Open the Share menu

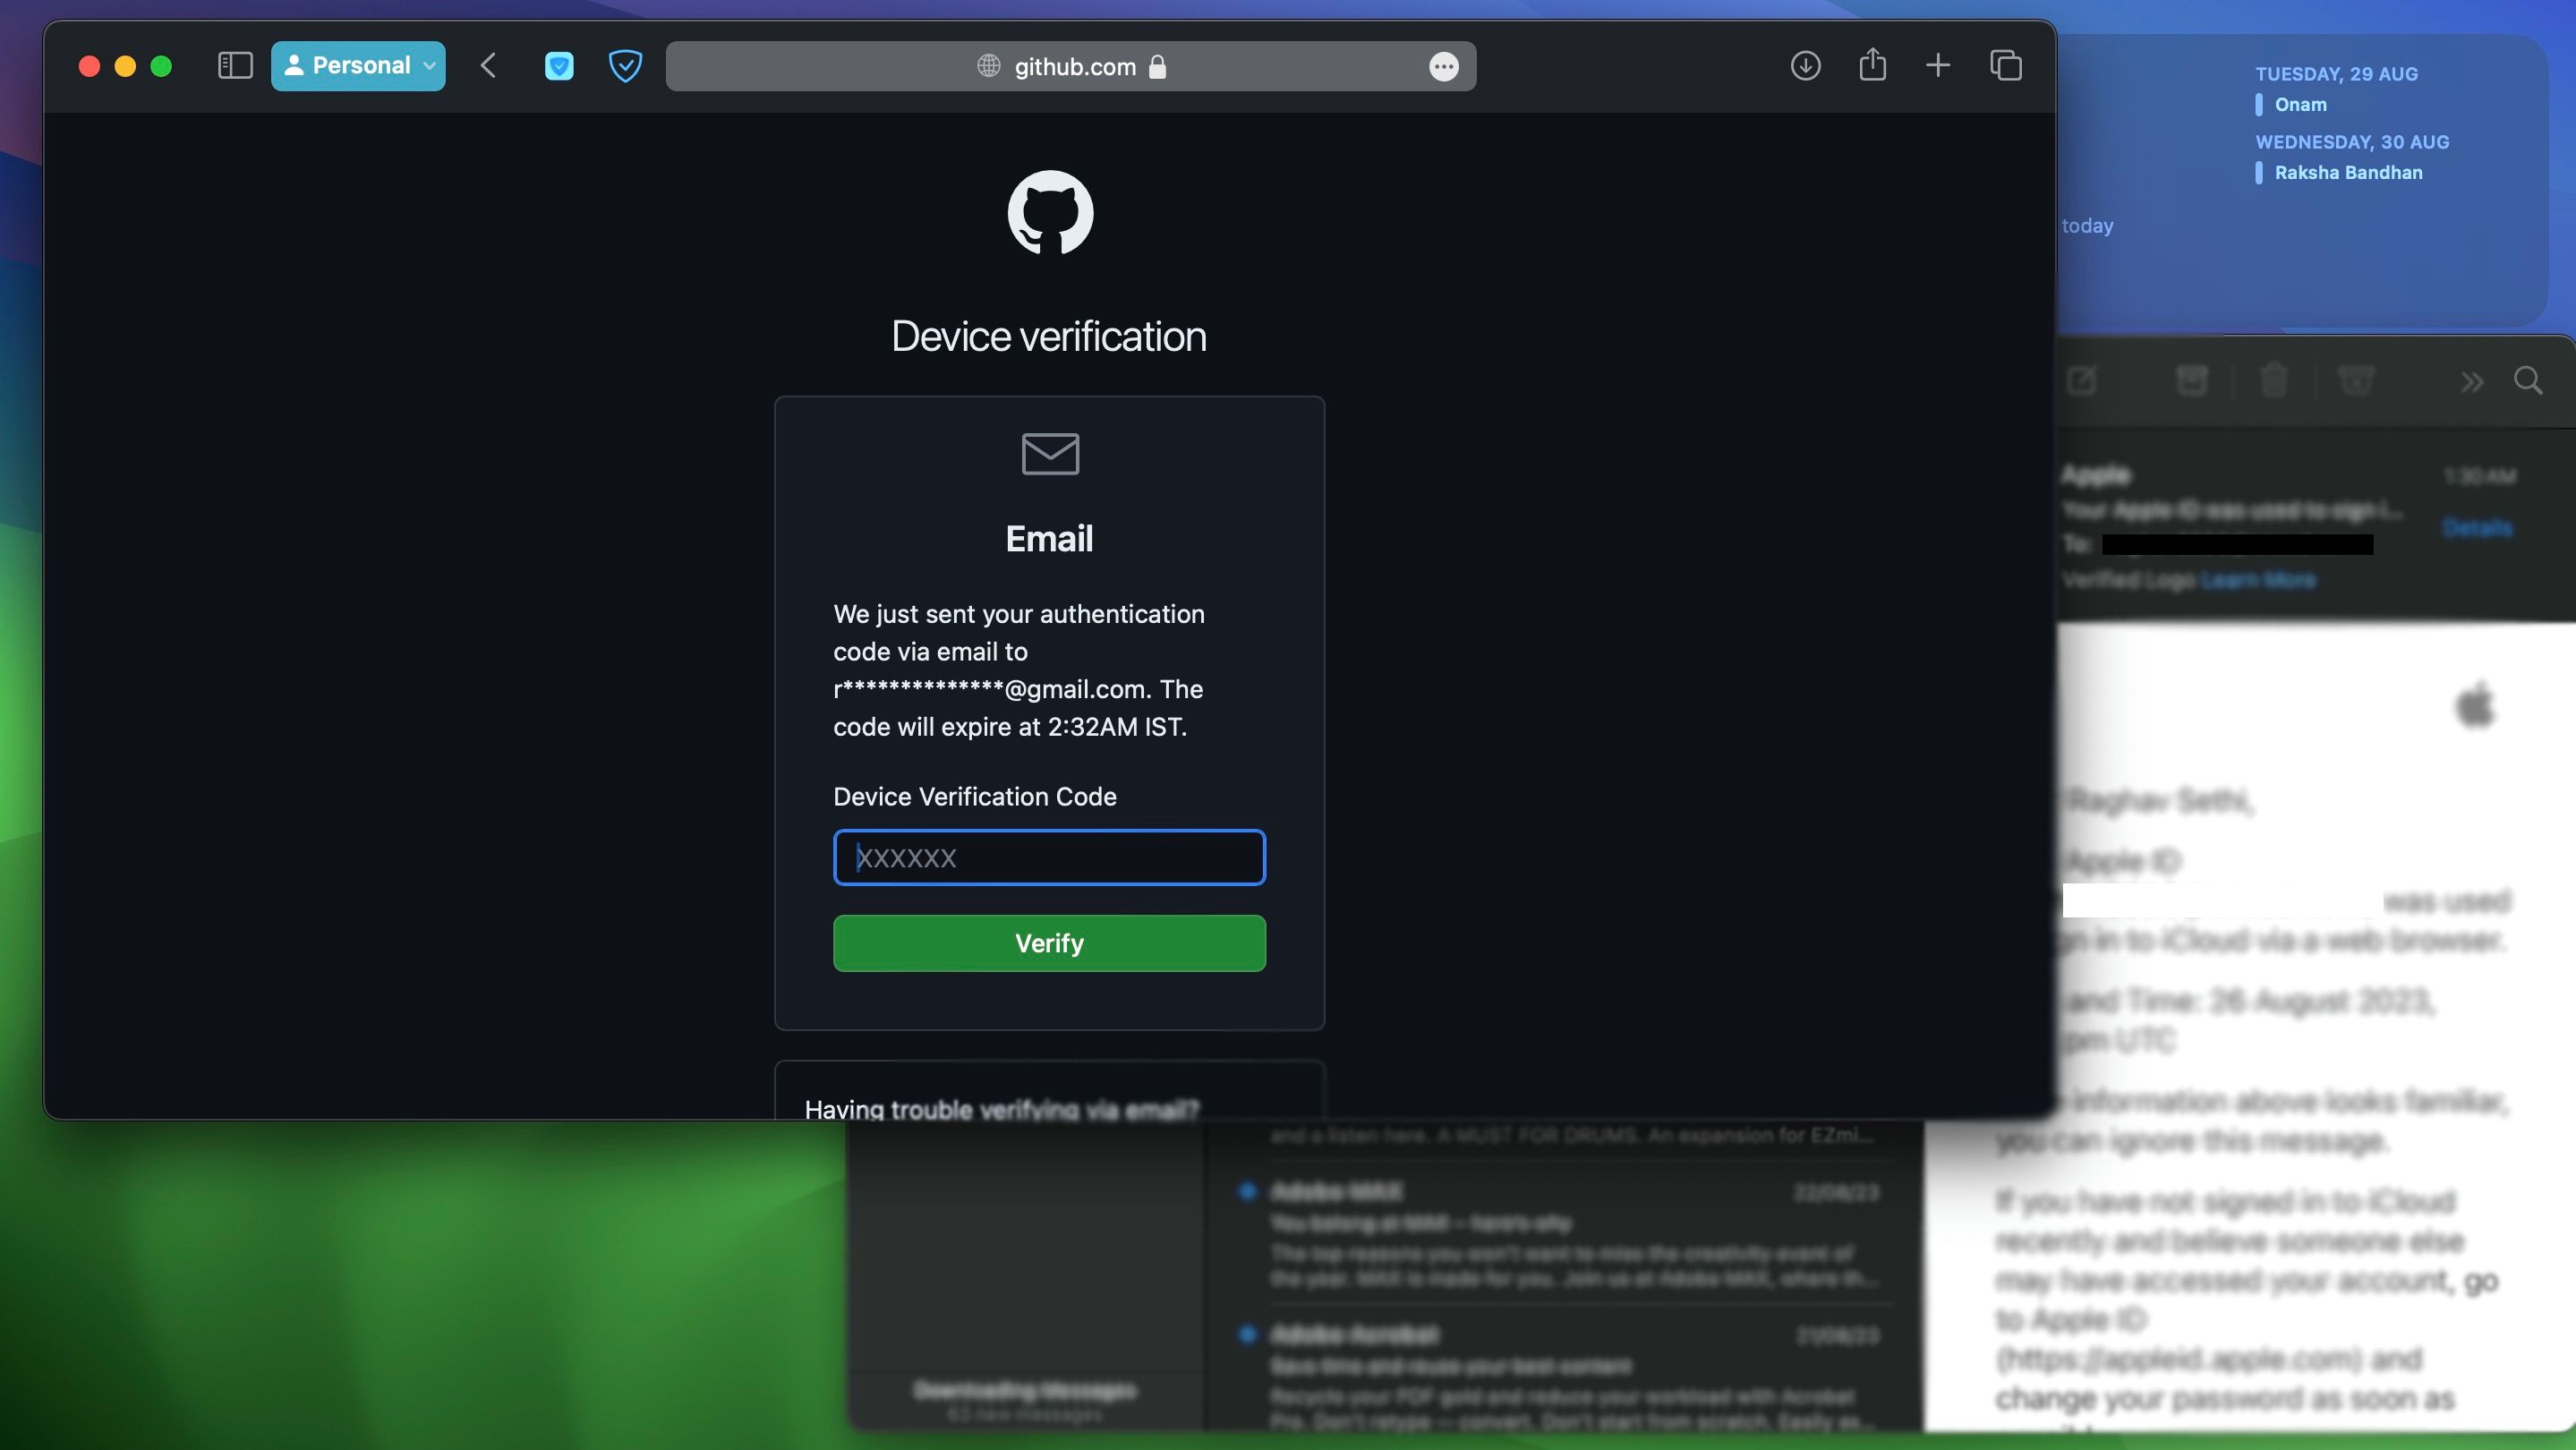[x=1872, y=66]
